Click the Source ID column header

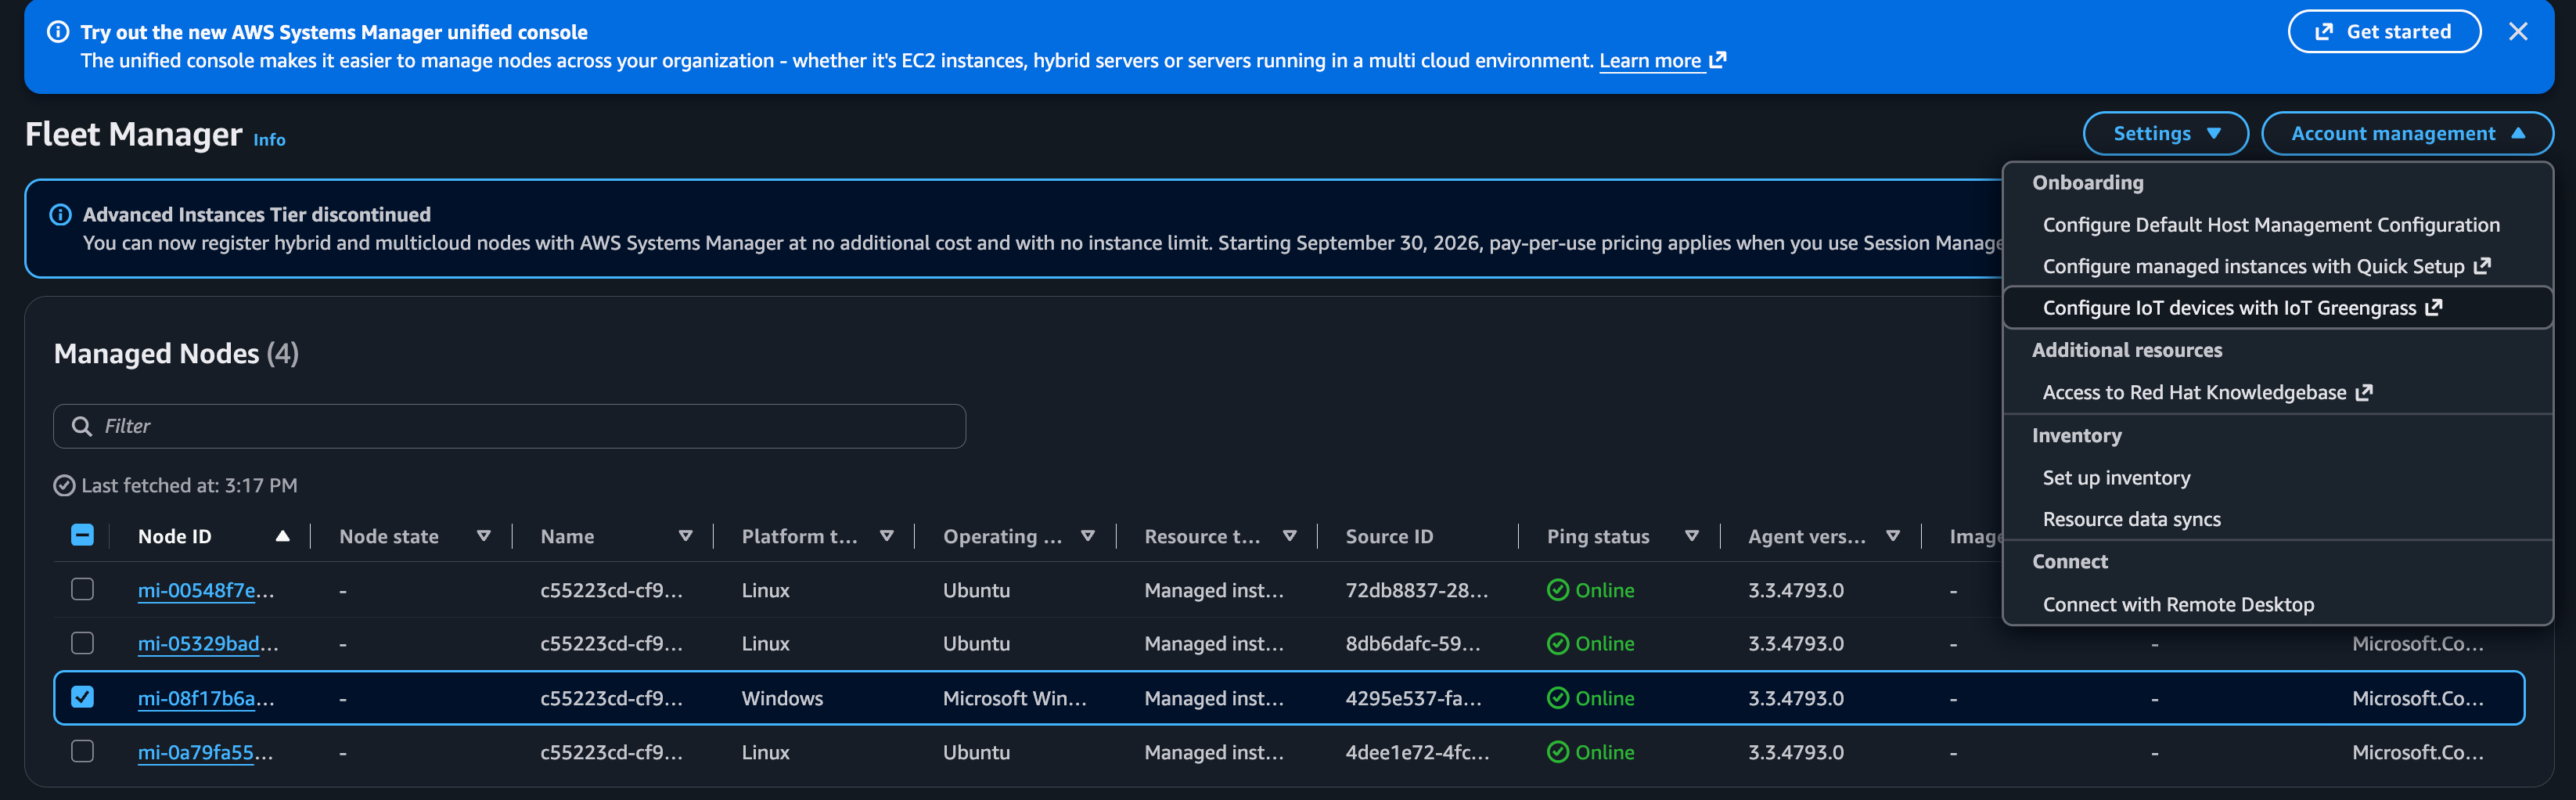coord(1389,537)
